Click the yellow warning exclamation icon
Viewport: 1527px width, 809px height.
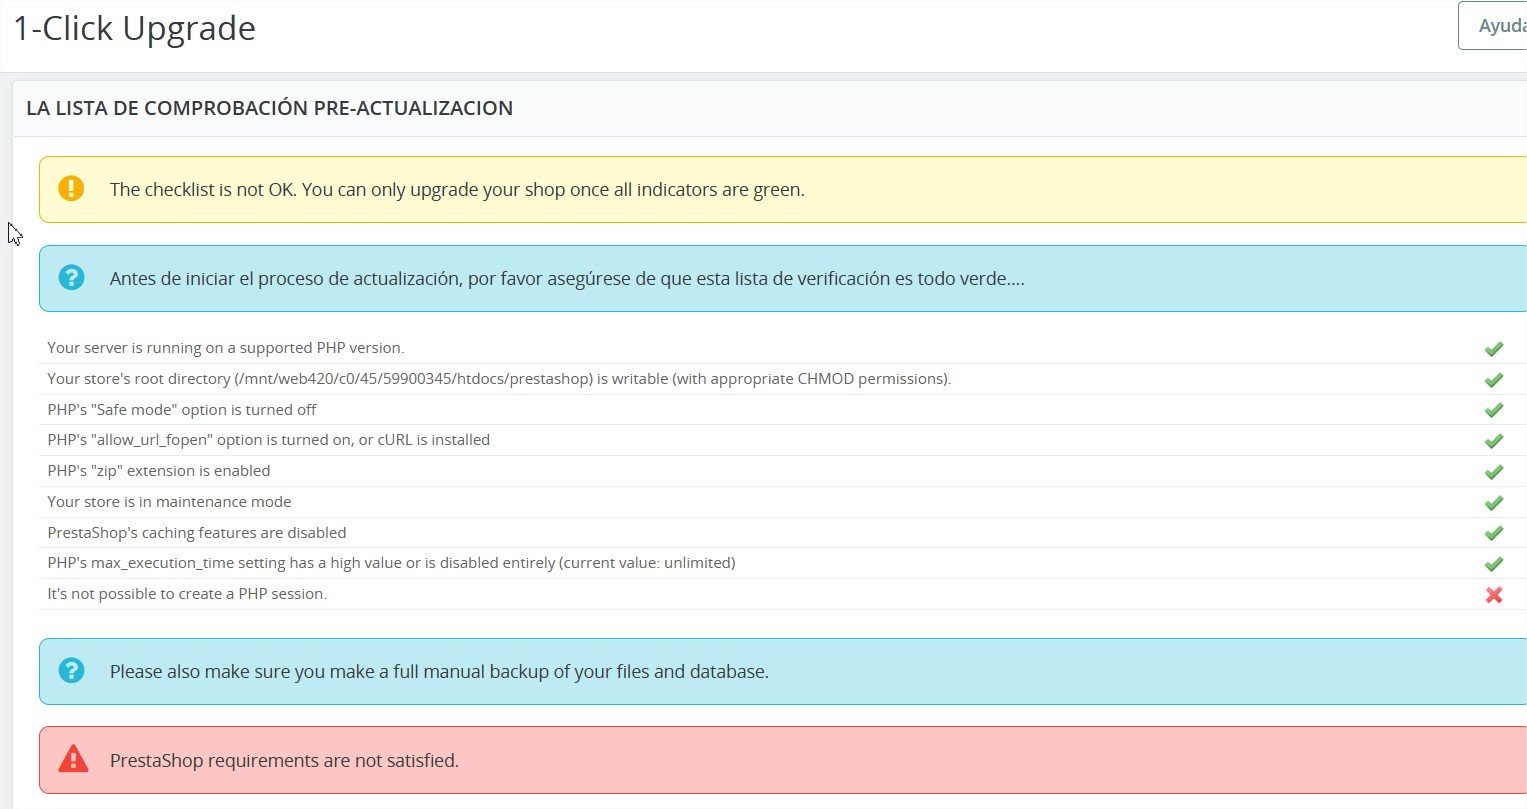click(x=71, y=188)
